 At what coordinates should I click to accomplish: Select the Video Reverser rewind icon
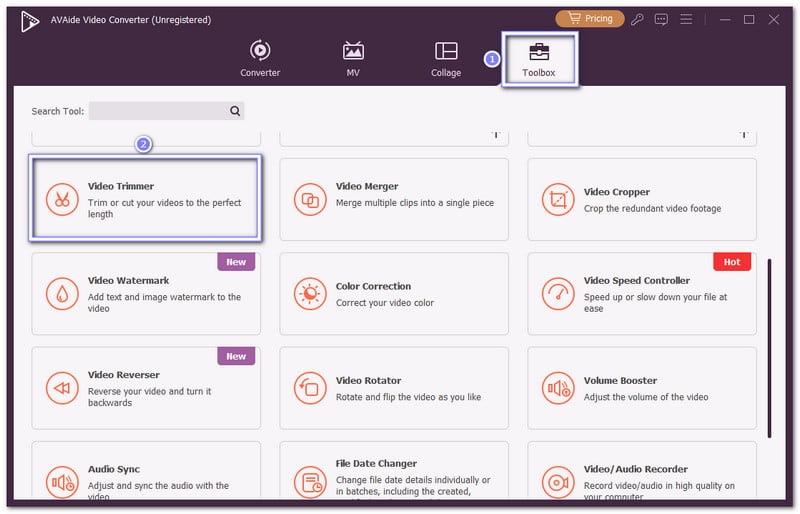click(62, 388)
